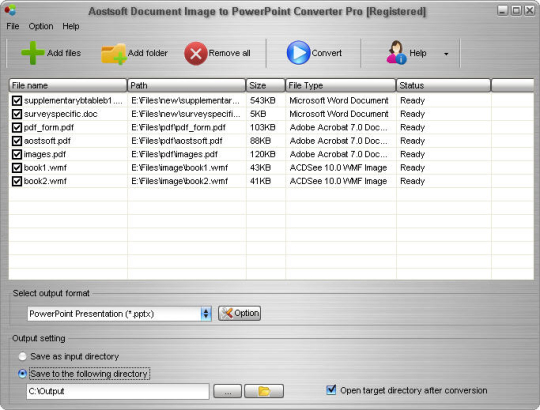
Task: Click the Help person icon in toolbar
Action: [x=396, y=52]
